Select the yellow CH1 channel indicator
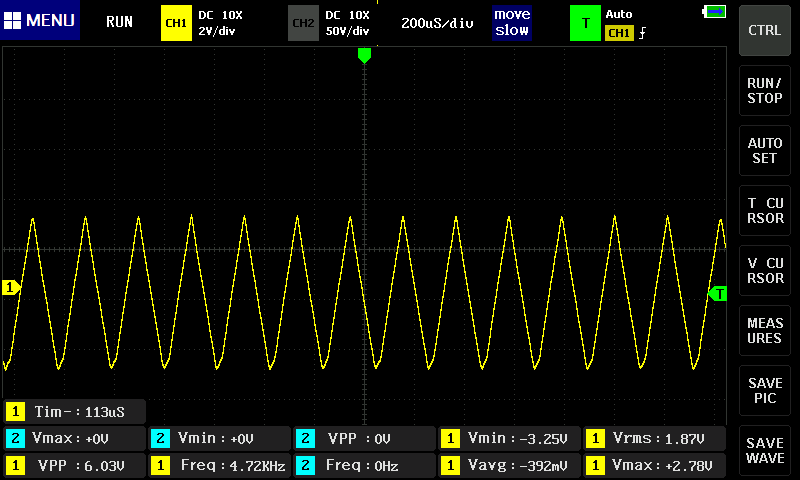800x480 pixels. 176,22
